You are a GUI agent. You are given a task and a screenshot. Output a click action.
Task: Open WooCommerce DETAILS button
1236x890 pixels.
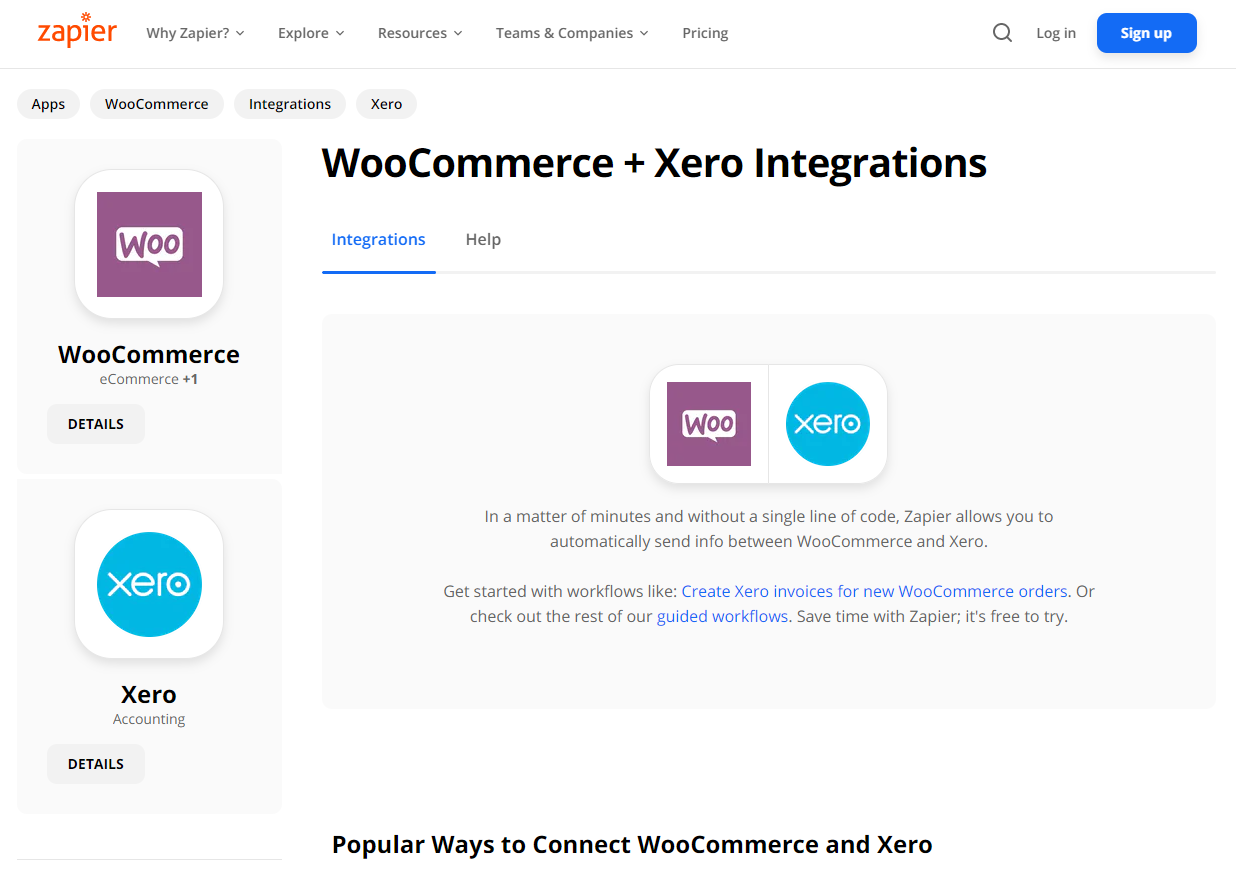[96, 424]
